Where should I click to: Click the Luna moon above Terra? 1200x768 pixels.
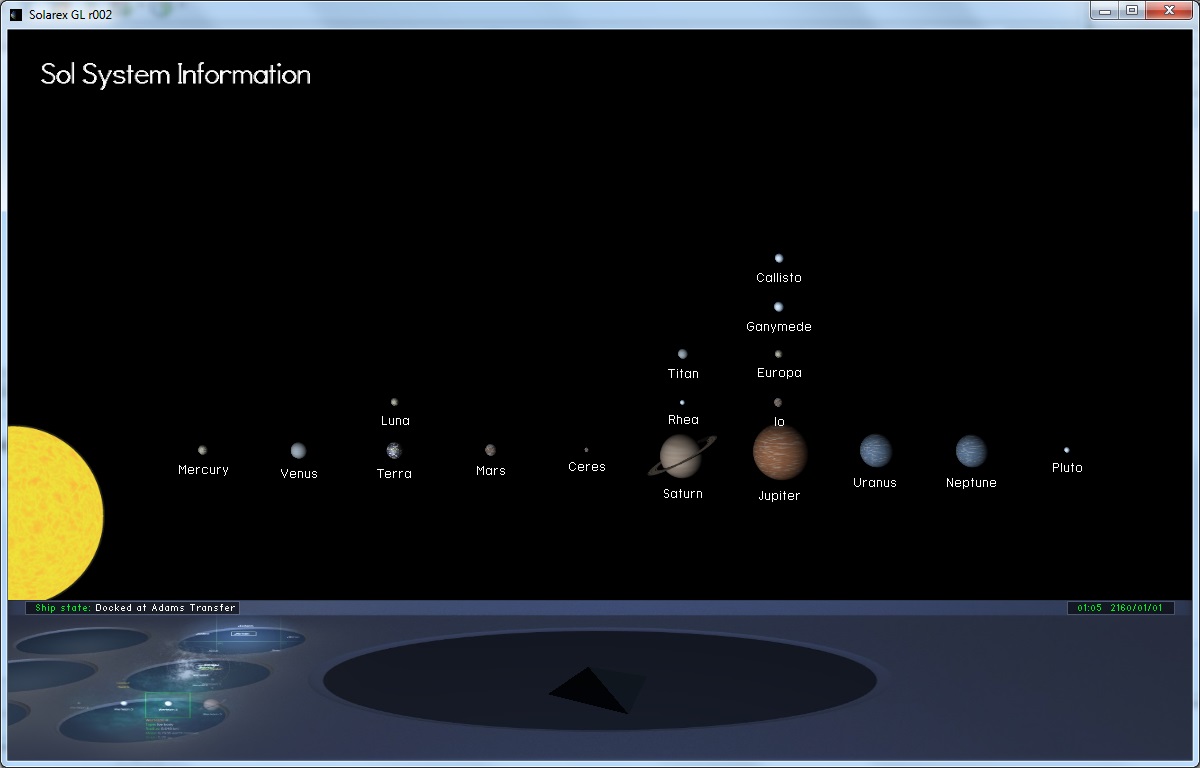point(394,402)
